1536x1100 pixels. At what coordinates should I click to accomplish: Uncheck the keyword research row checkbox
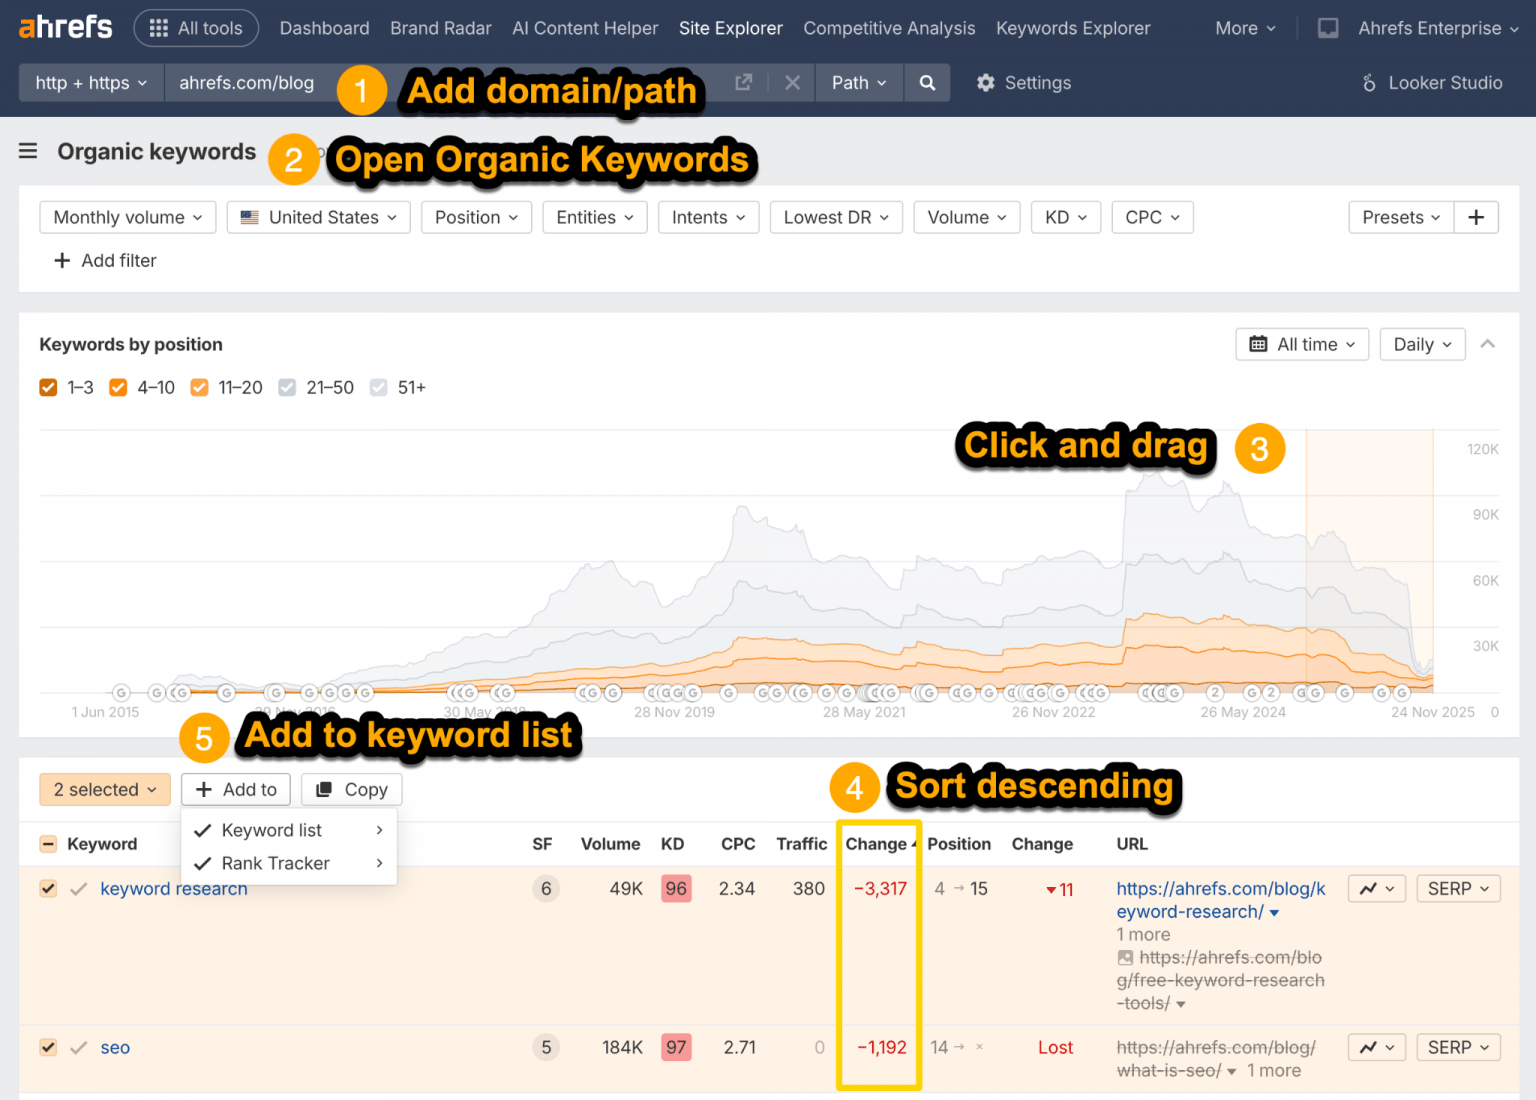tap(48, 888)
